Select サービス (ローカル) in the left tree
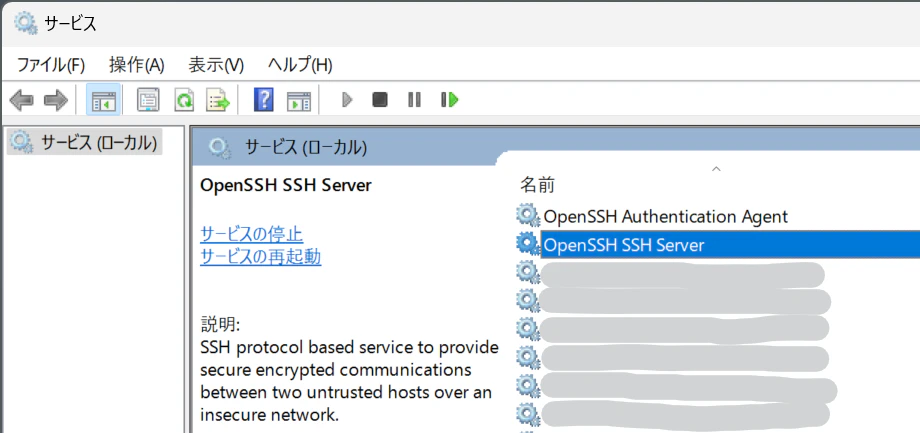Screen dimensions: 920x433 (84, 143)
